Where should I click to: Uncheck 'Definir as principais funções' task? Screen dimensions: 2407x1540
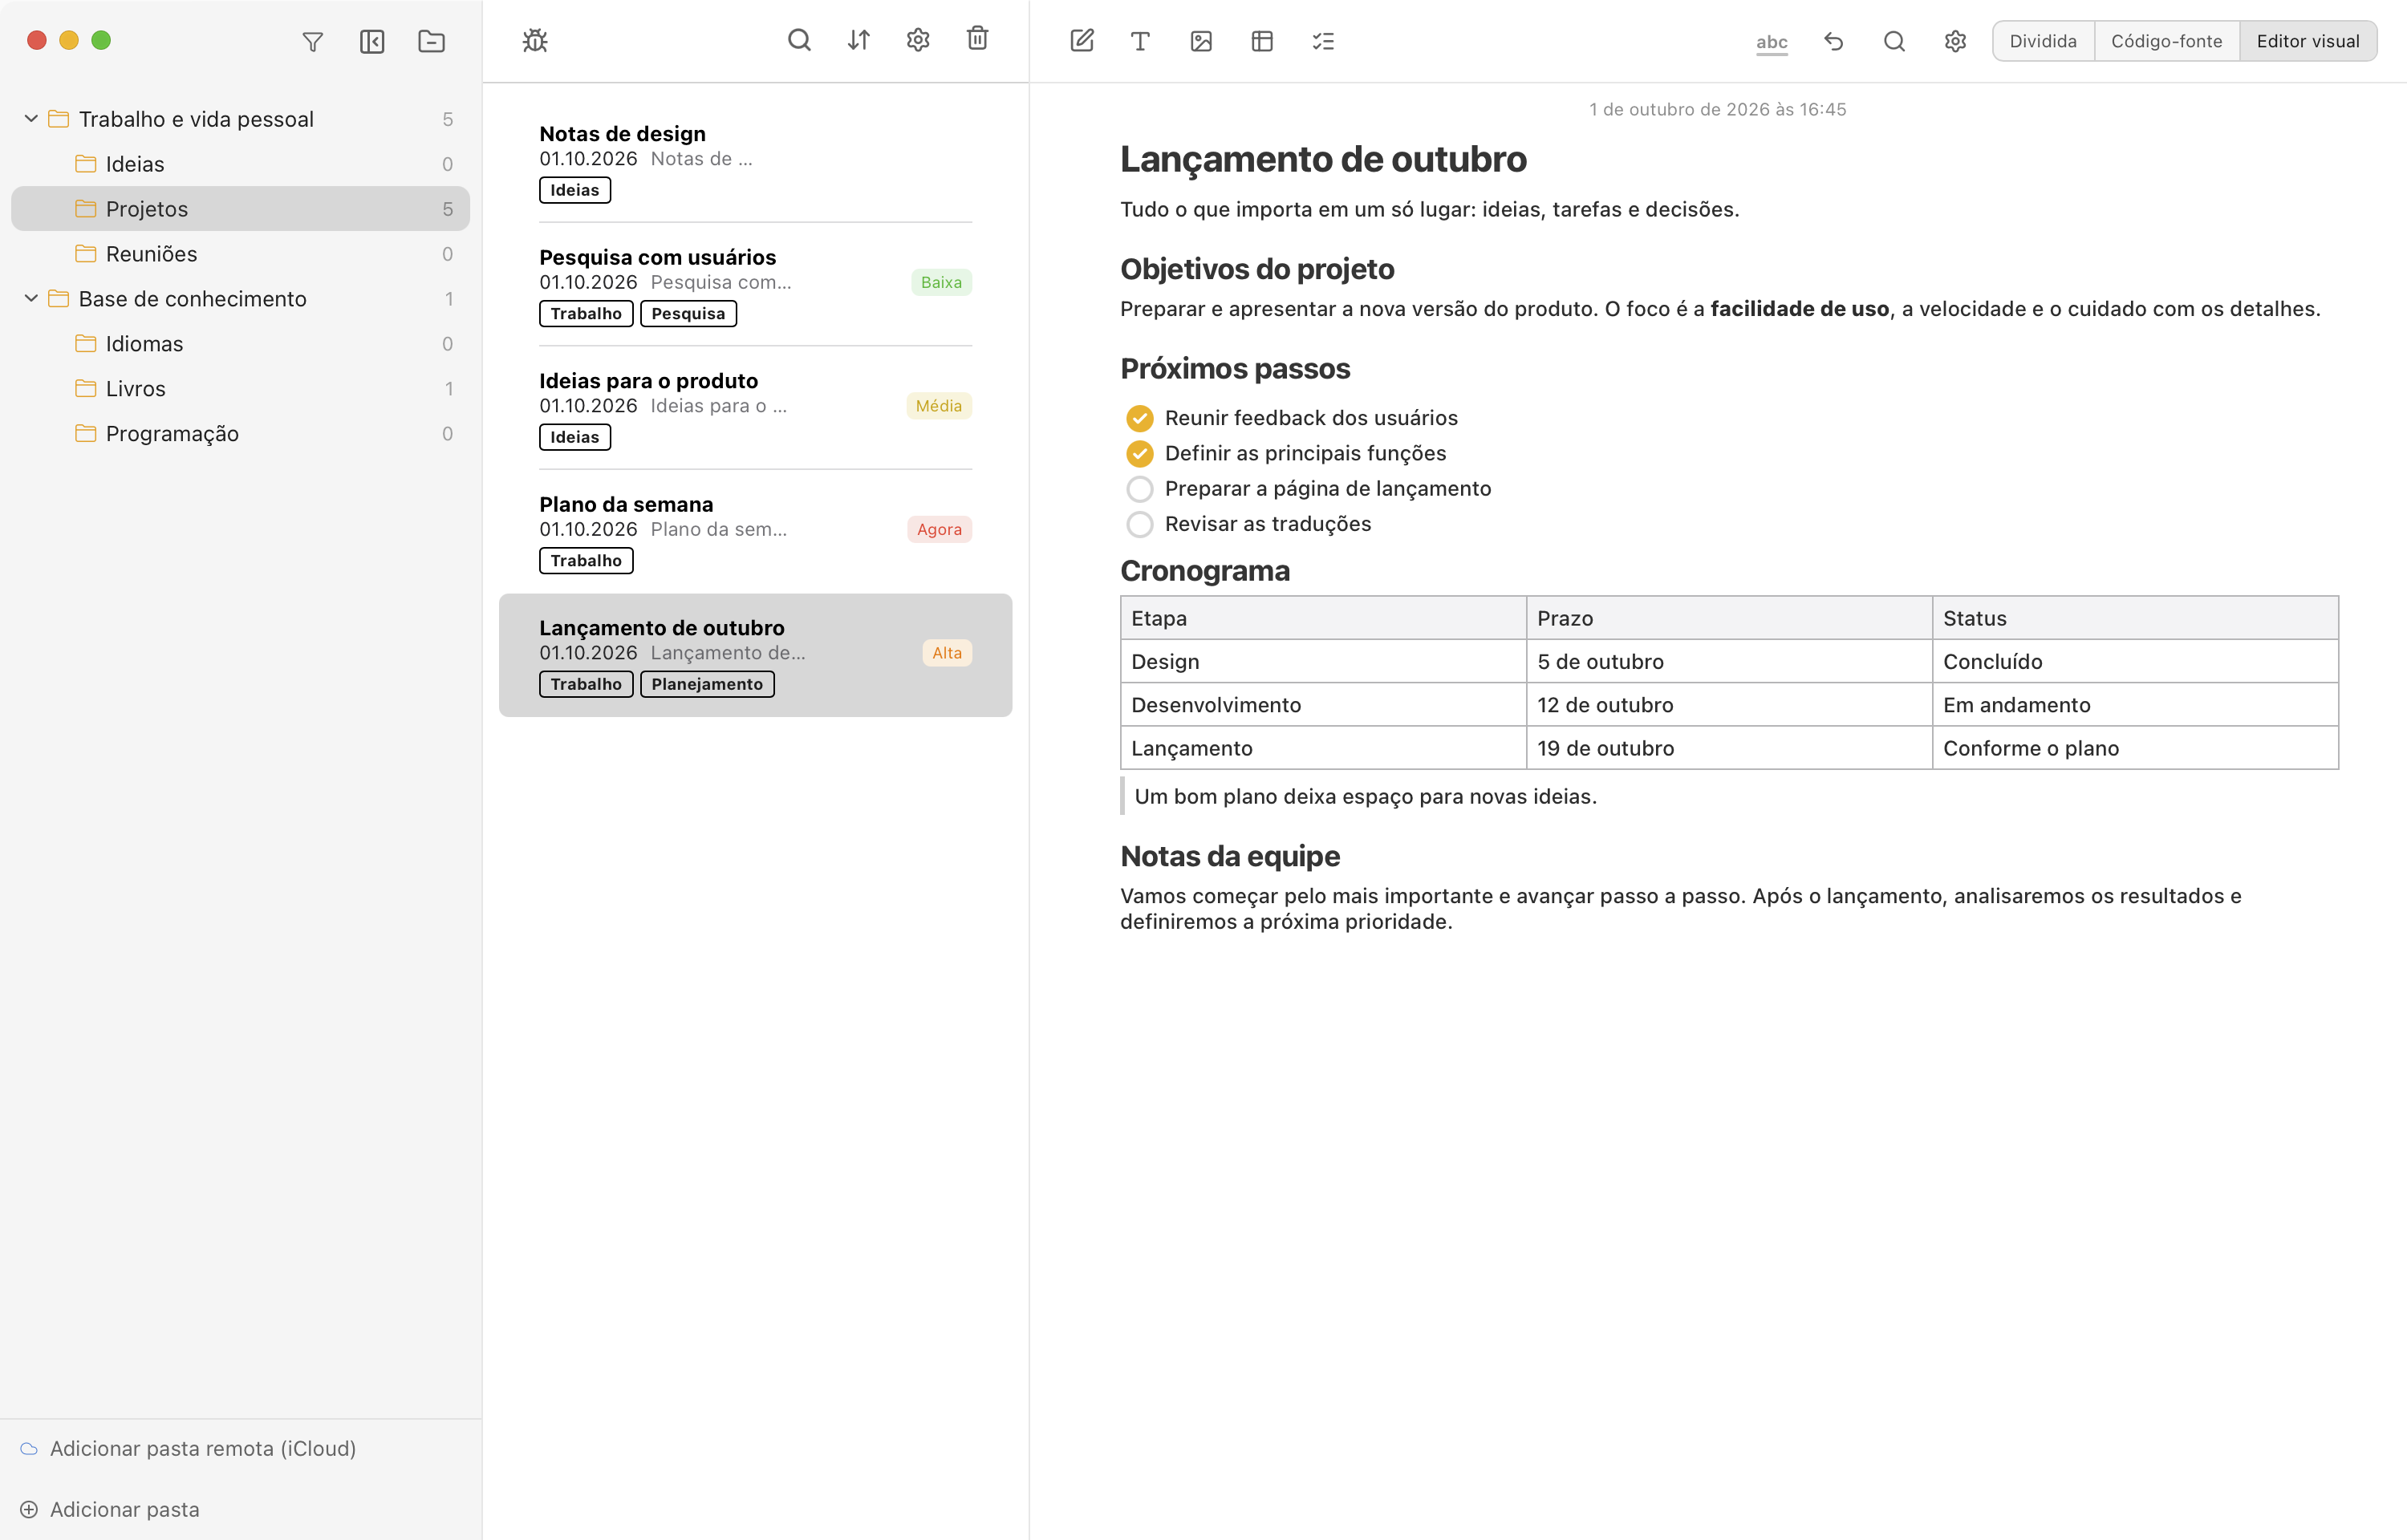click(x=1139, y=453)
